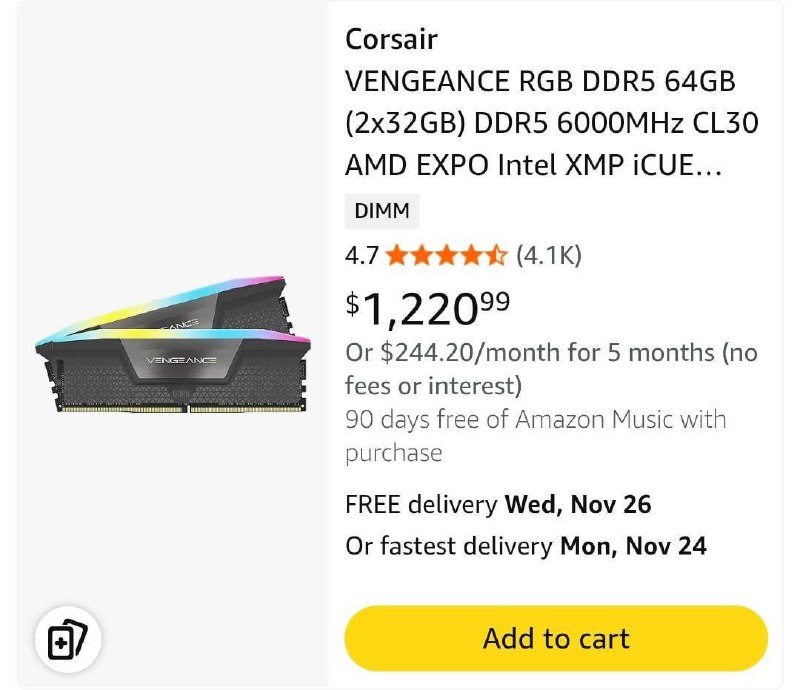
Task: Click the middle rating star
Action: click(447, 256)
